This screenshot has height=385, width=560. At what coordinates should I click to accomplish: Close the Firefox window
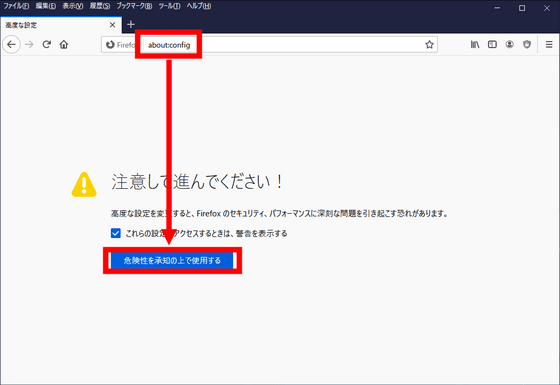547,8
